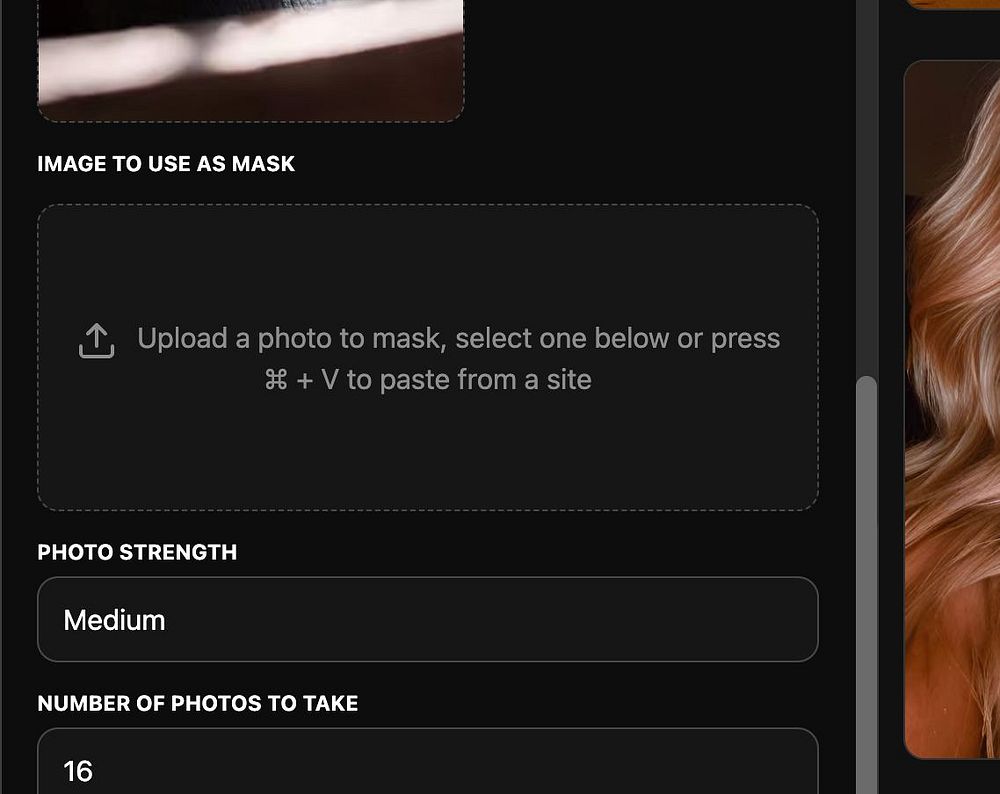
Task: Open the Number of Photos to Take selector
Action: pyautogui.click(x=427, y=765)
